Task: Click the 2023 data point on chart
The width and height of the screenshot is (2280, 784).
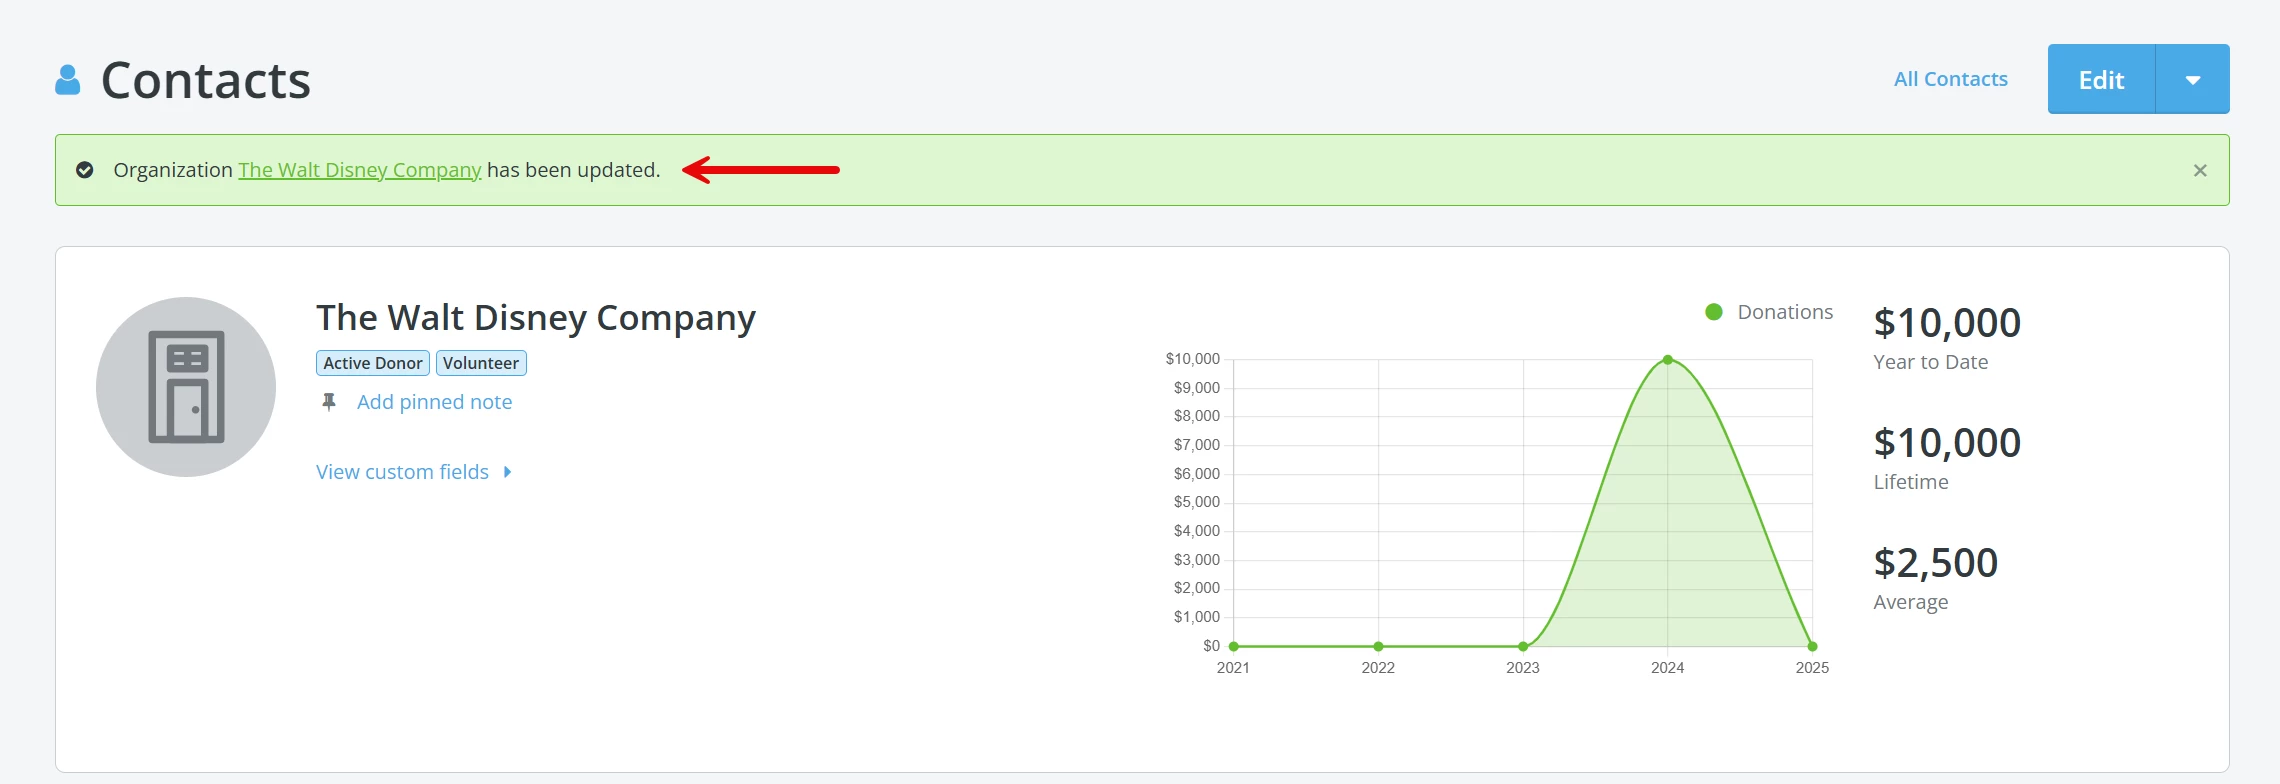Action: click(1523, 646)
